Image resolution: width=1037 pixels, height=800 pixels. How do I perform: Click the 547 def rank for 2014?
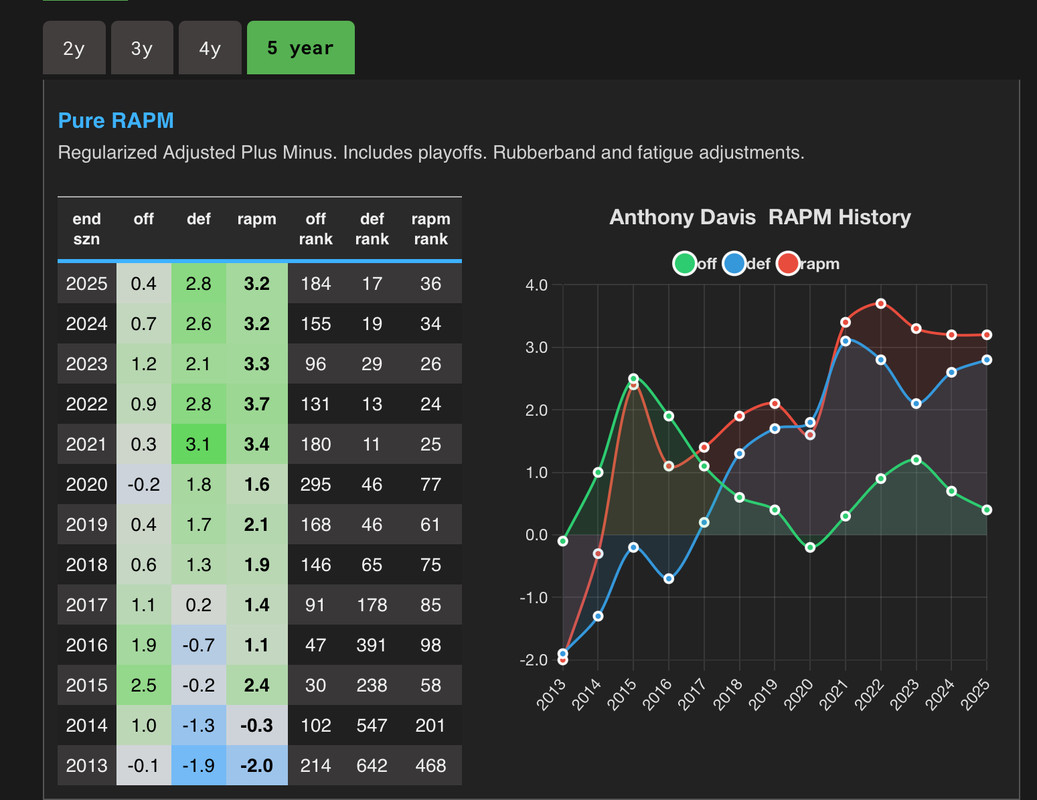click(372, 725)
